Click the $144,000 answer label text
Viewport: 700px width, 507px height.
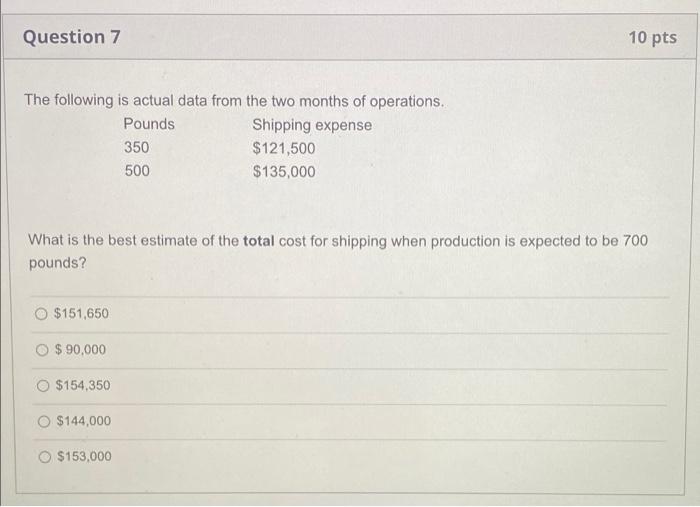tap(84, 421)
